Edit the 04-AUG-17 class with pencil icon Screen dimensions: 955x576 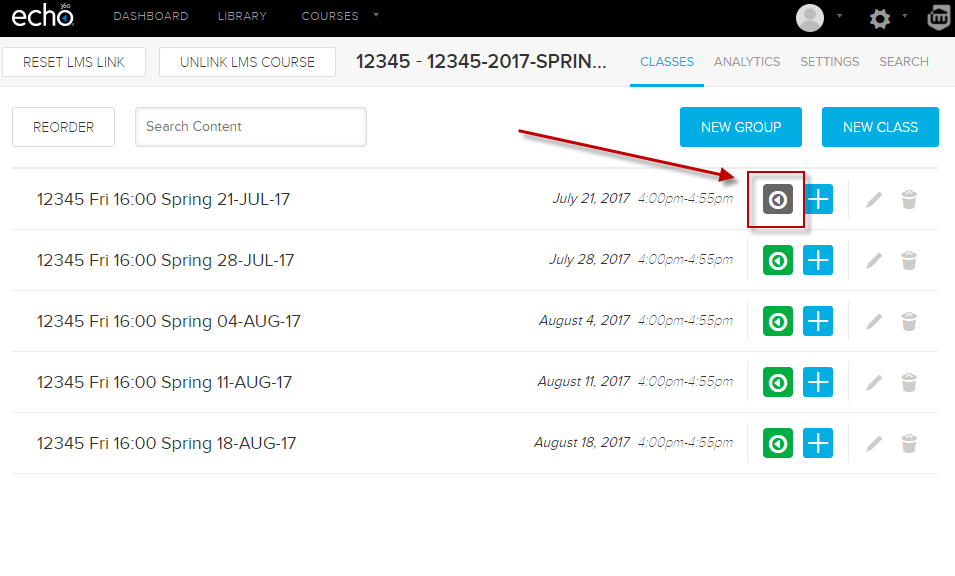coord(874,322)
